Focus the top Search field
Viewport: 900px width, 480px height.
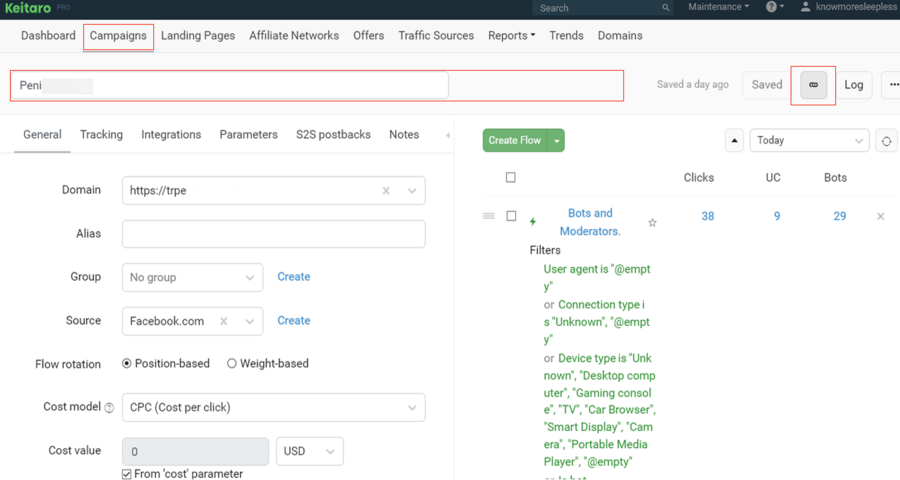[602, 8]
